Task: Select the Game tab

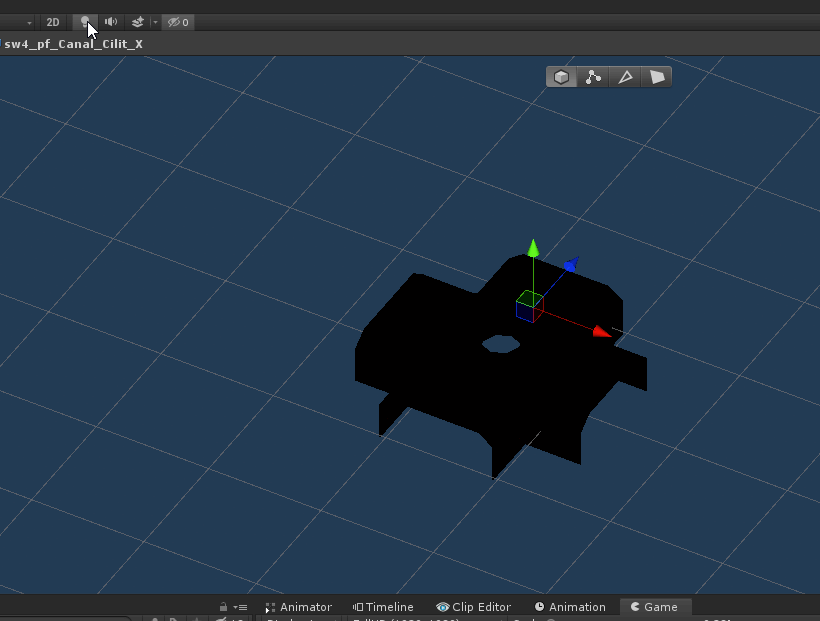Action: [x=658, y=606]
